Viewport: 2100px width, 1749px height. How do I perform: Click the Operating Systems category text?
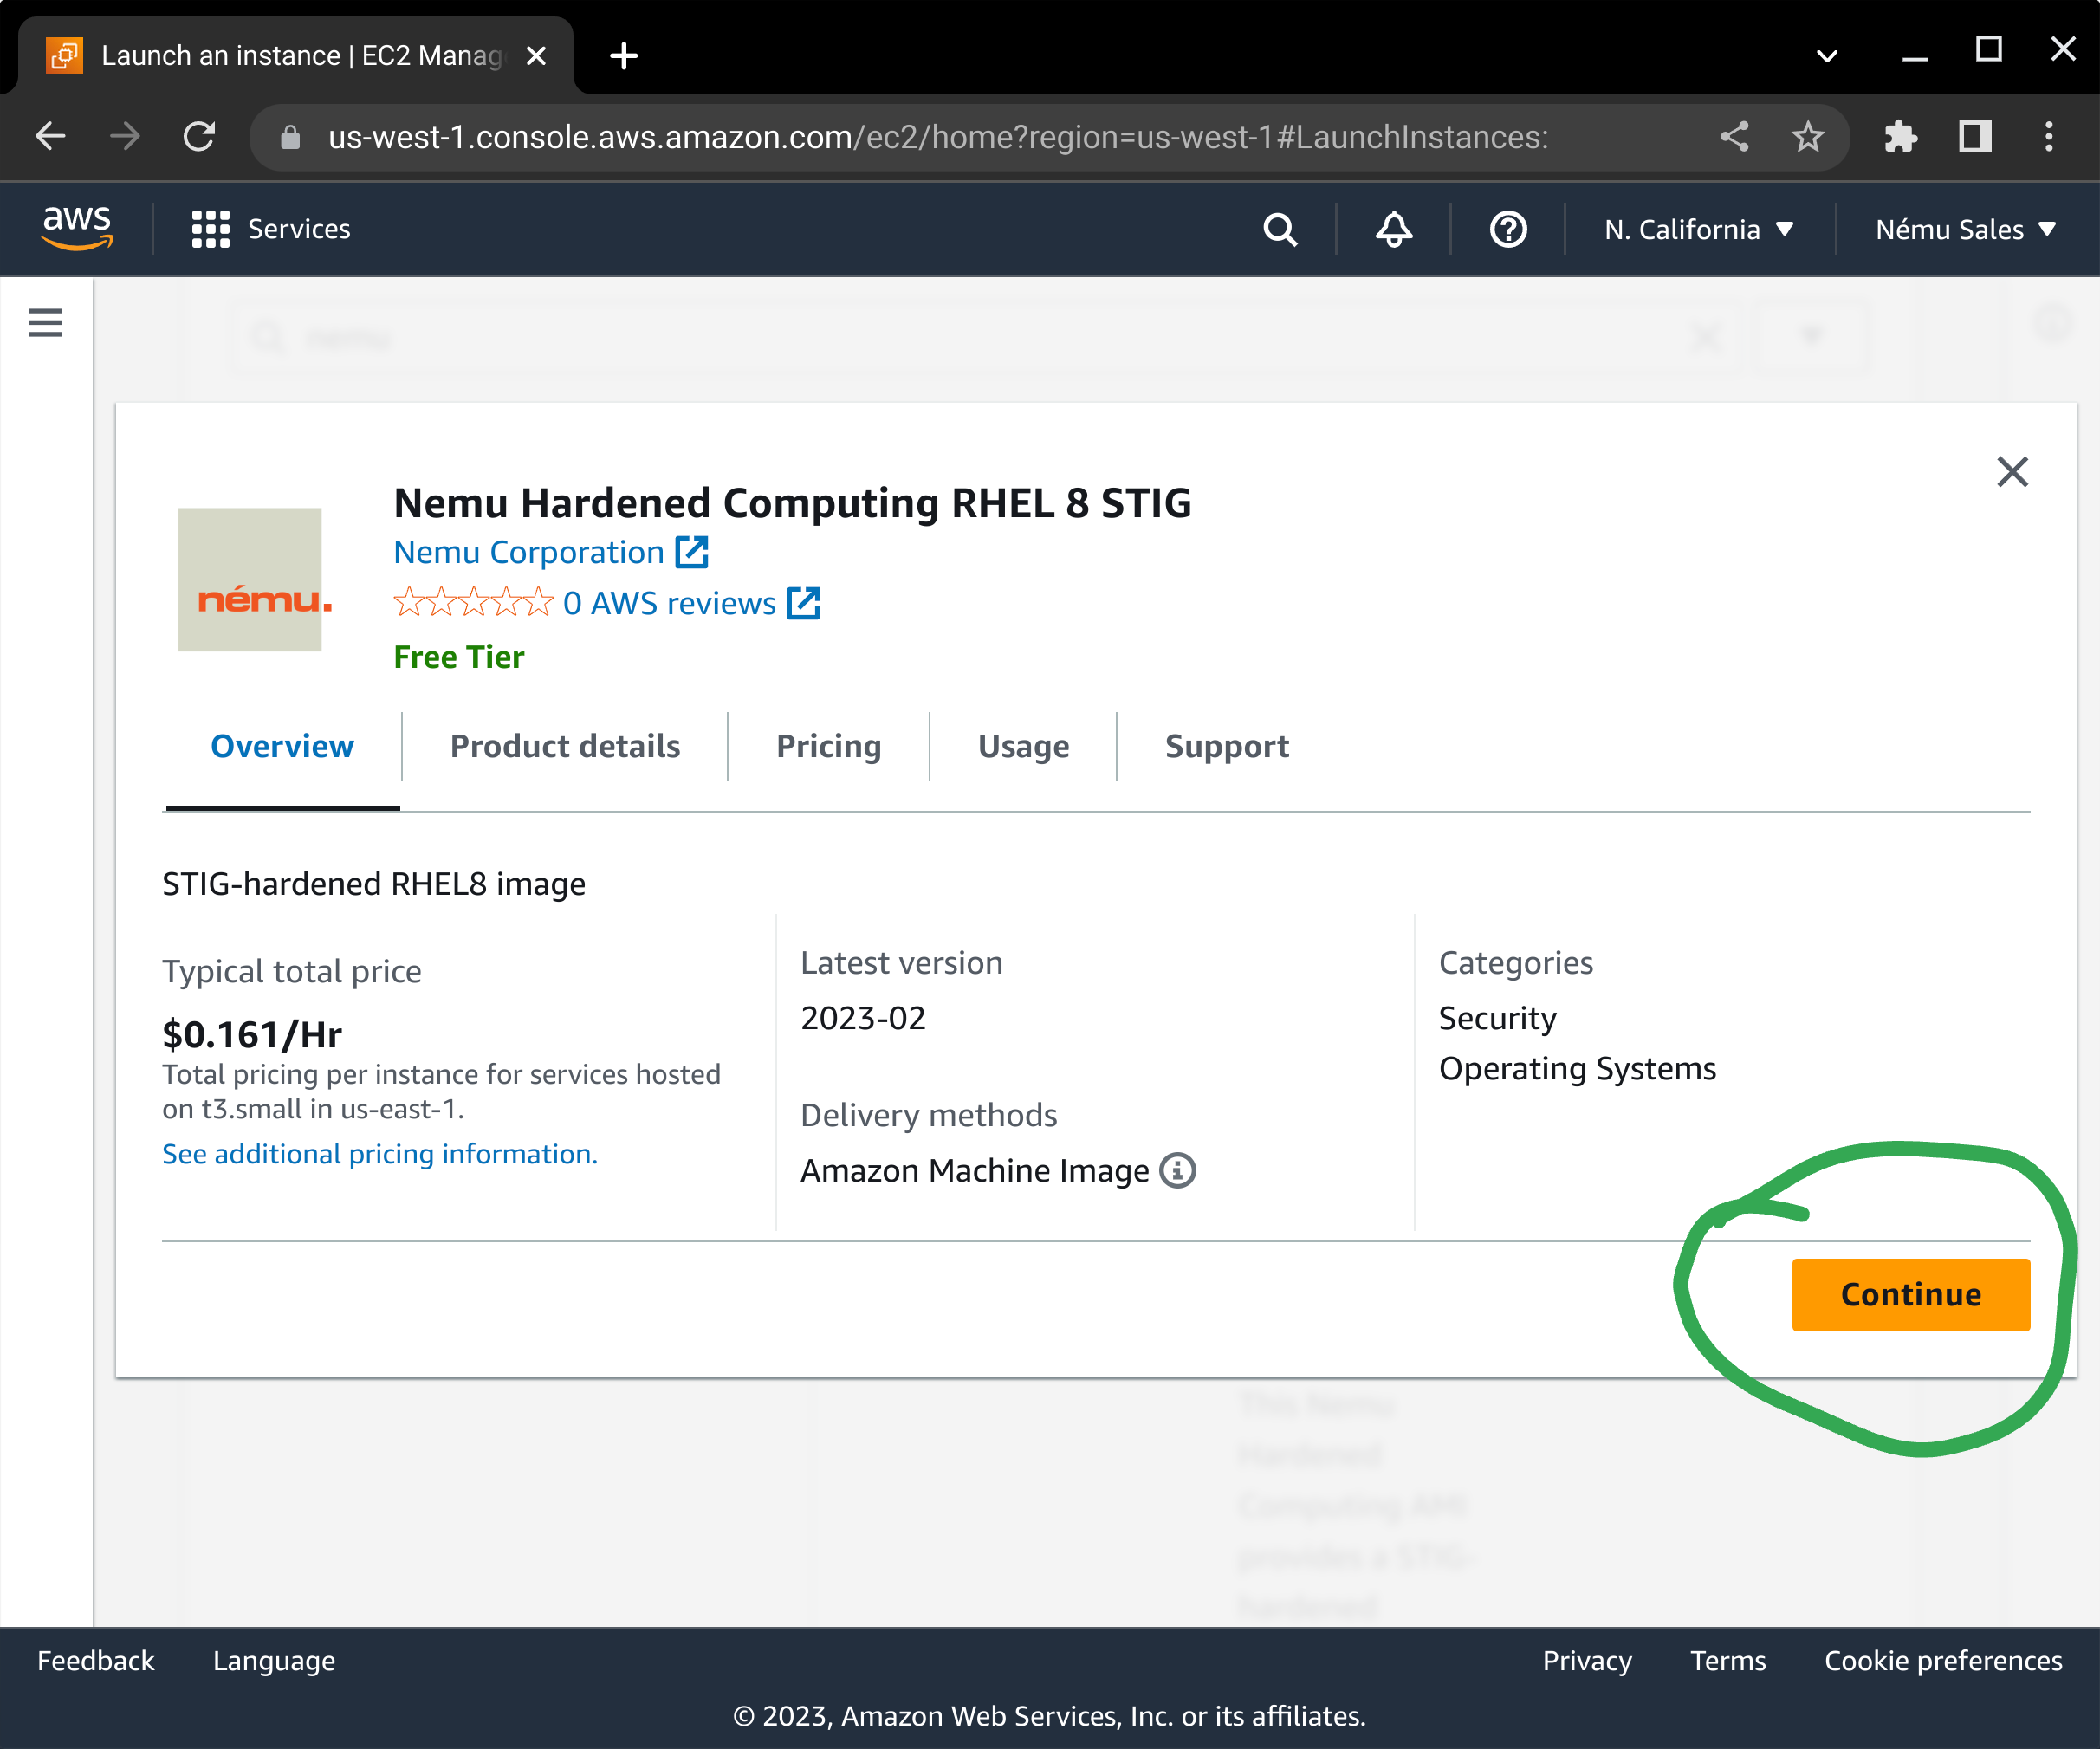(1577, 1069)
